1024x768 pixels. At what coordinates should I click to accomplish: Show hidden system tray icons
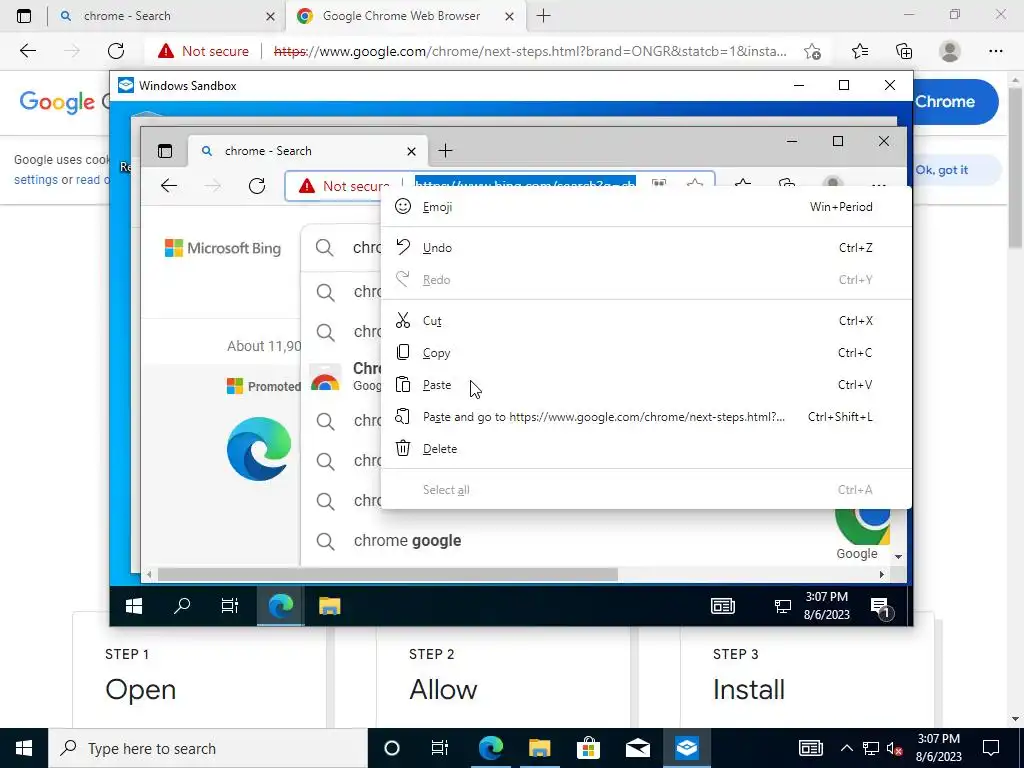(x=846, y=748)
